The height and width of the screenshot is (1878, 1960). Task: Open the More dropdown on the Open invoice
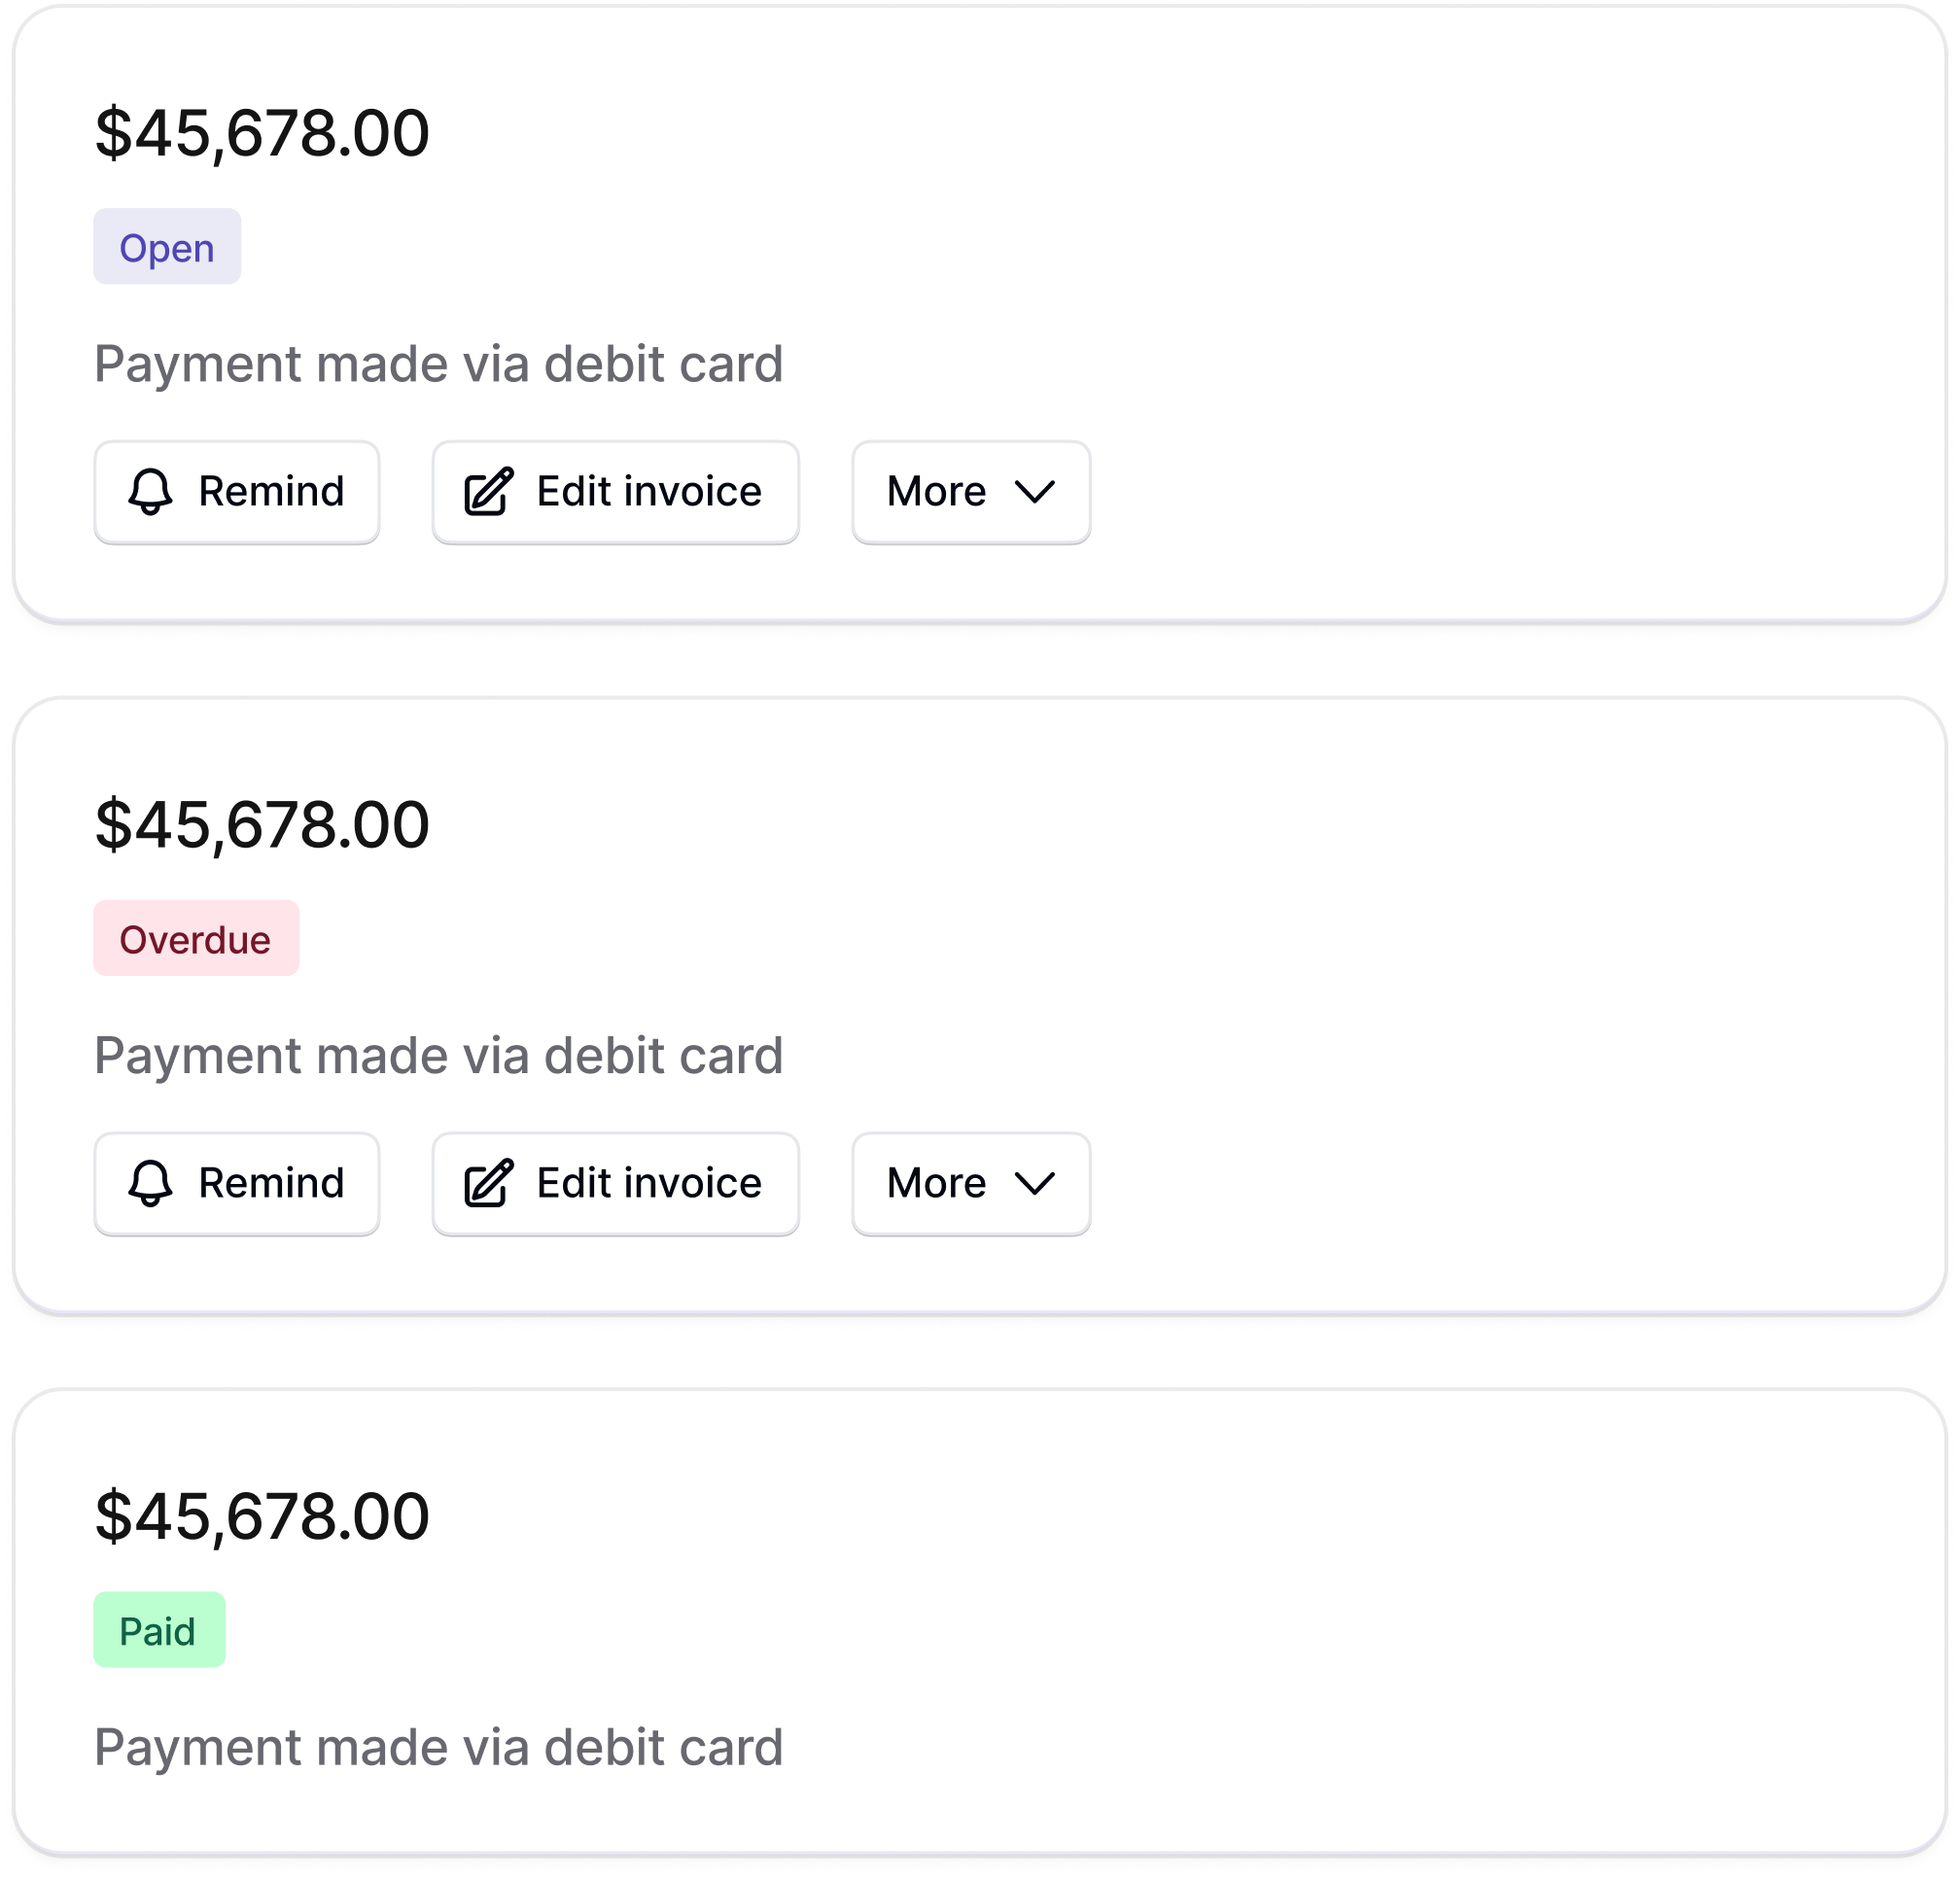coord(971,492)
